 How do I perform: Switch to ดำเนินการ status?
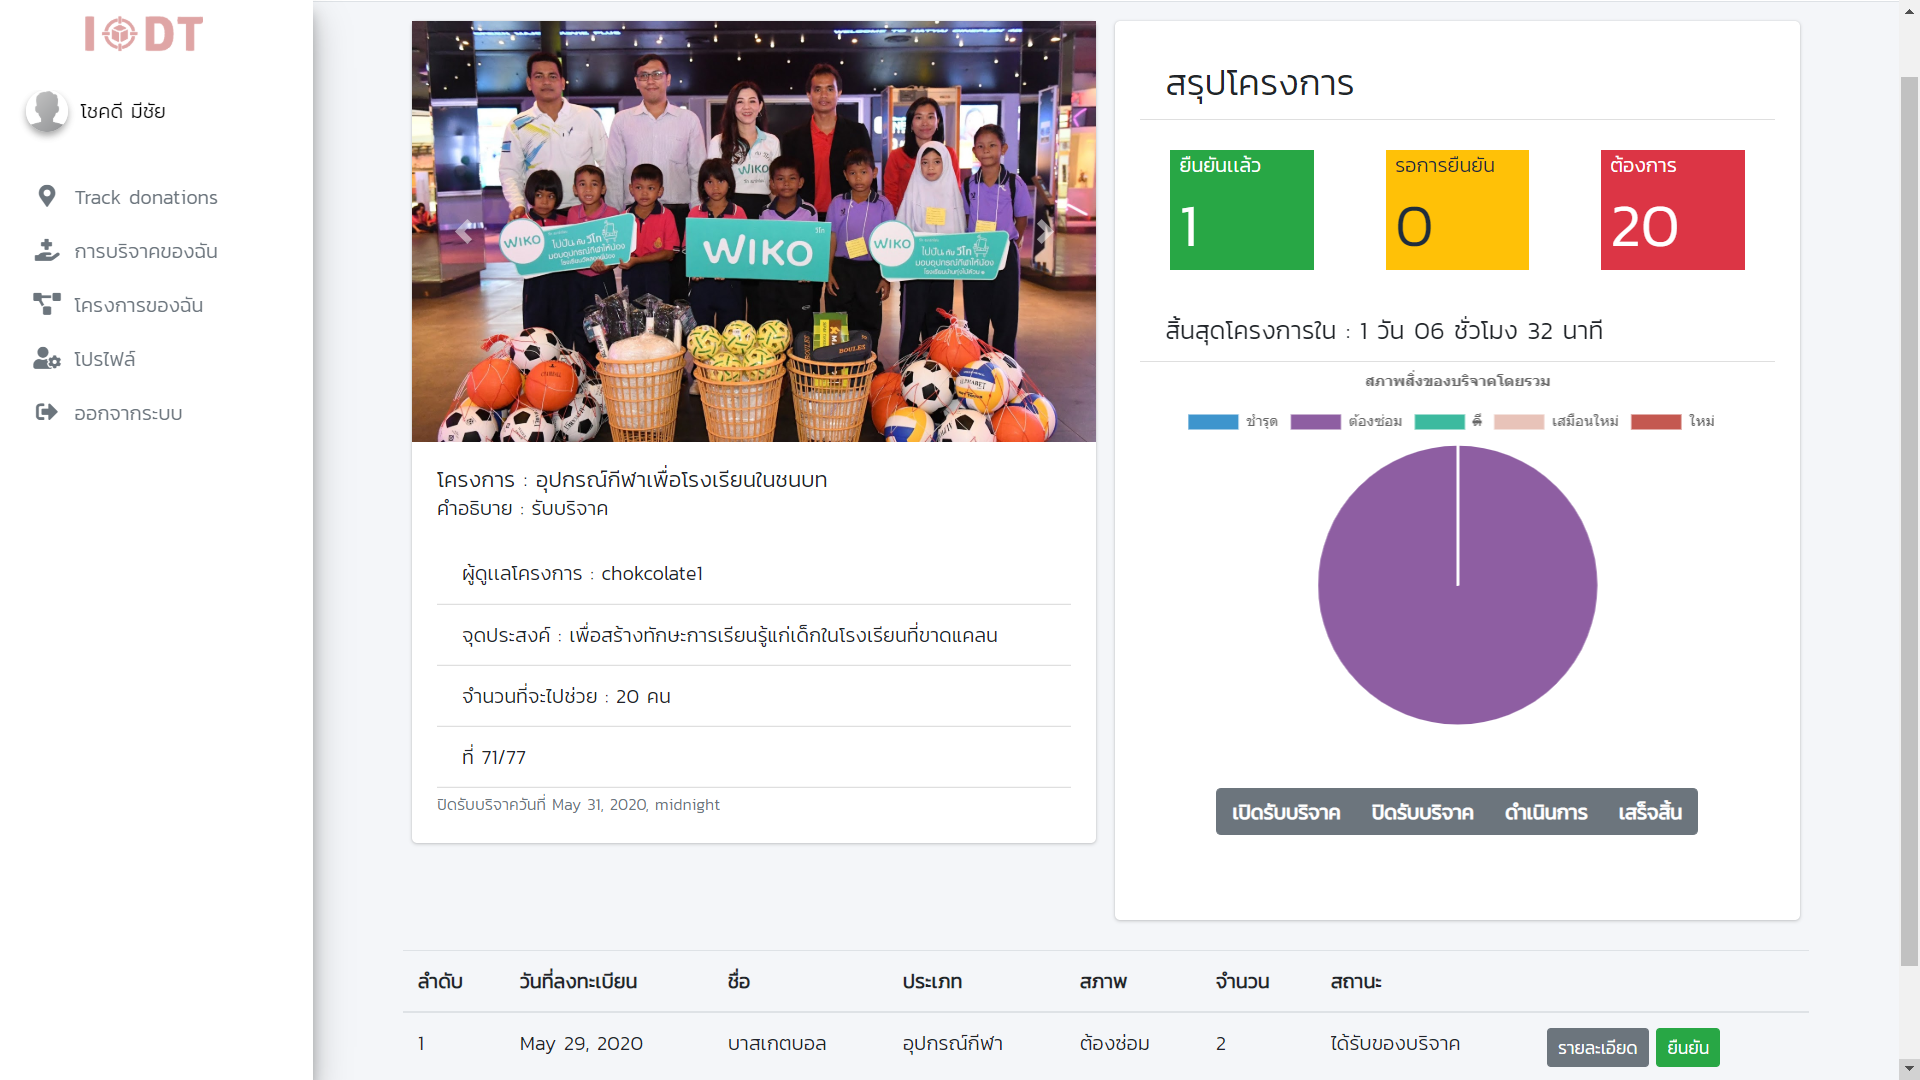pyautogui.click(x=1545, y=812)
